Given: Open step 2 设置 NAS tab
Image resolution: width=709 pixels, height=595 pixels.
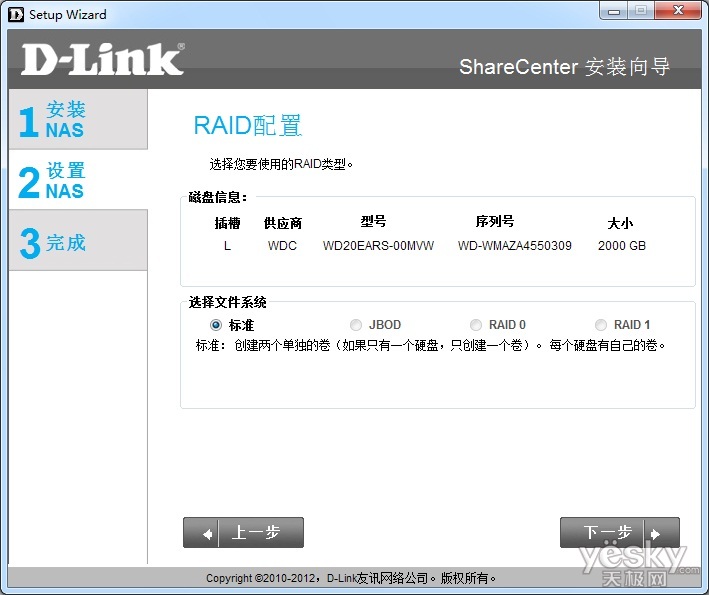Looking at the screenshot, I should tap(78, 180).
